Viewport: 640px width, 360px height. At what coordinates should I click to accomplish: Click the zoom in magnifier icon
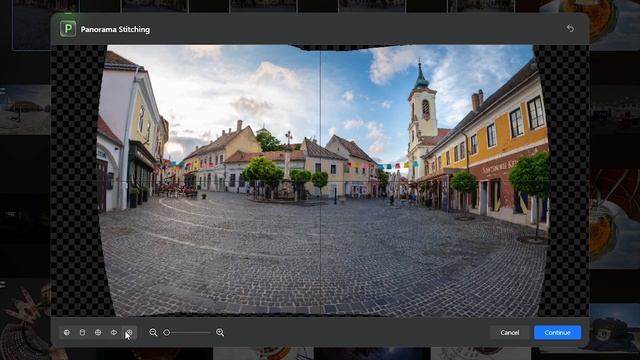coord(220,333)
